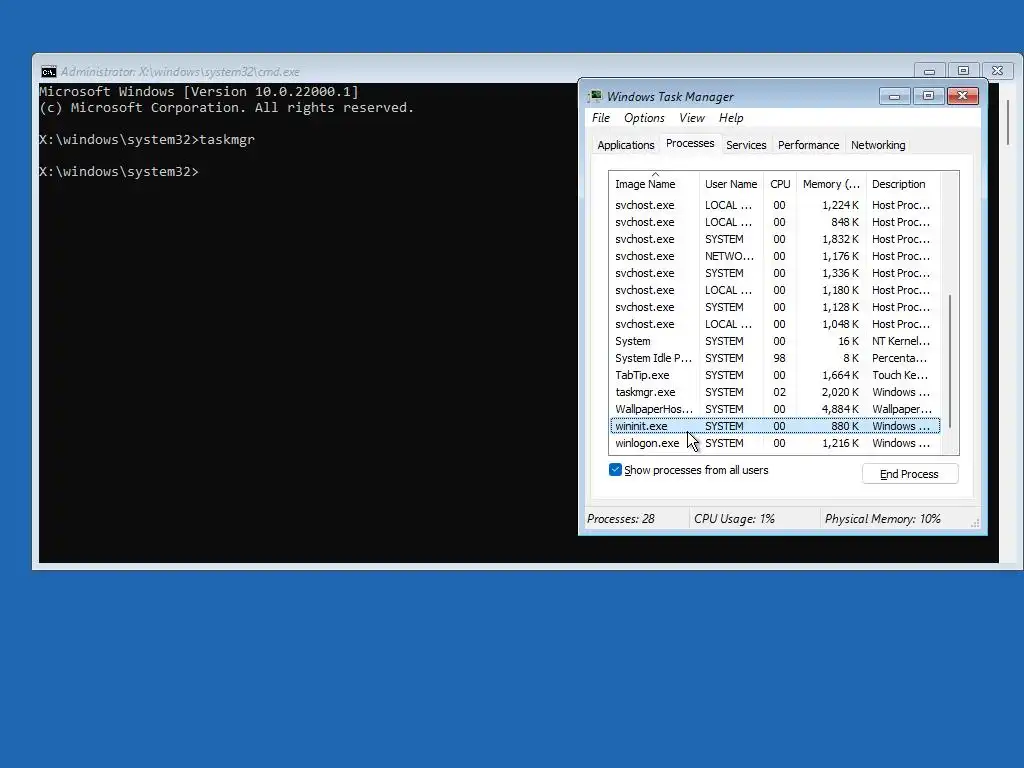Click the Task Manager title bar icon
The height and width of the screenshot is (768, 1024).
pos(595,97)
